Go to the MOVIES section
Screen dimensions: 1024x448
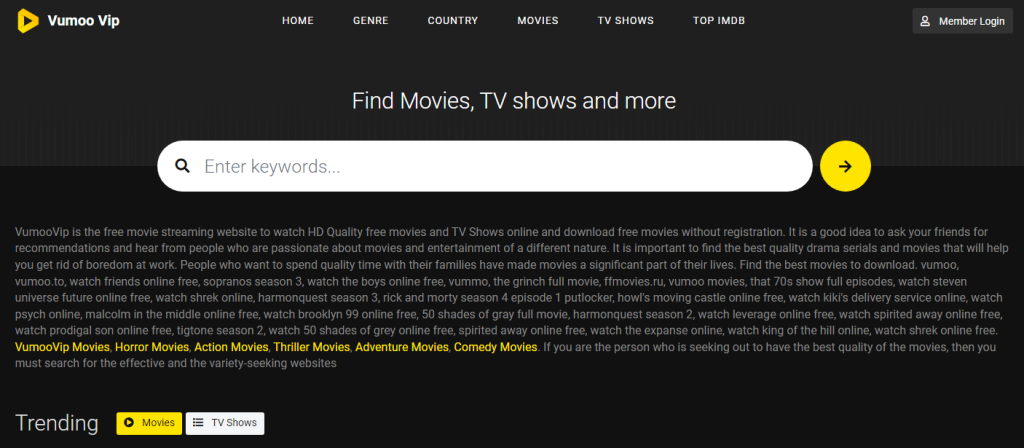tap(538, 21)
